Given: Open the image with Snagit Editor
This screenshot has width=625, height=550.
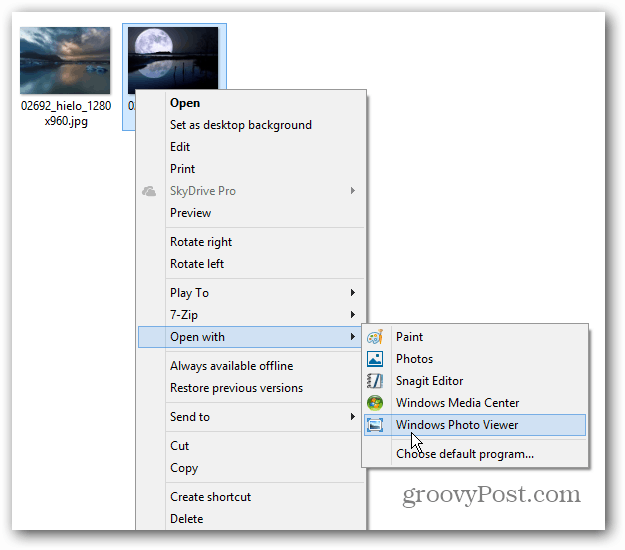Looking at the screenshot, I should 475,381.
